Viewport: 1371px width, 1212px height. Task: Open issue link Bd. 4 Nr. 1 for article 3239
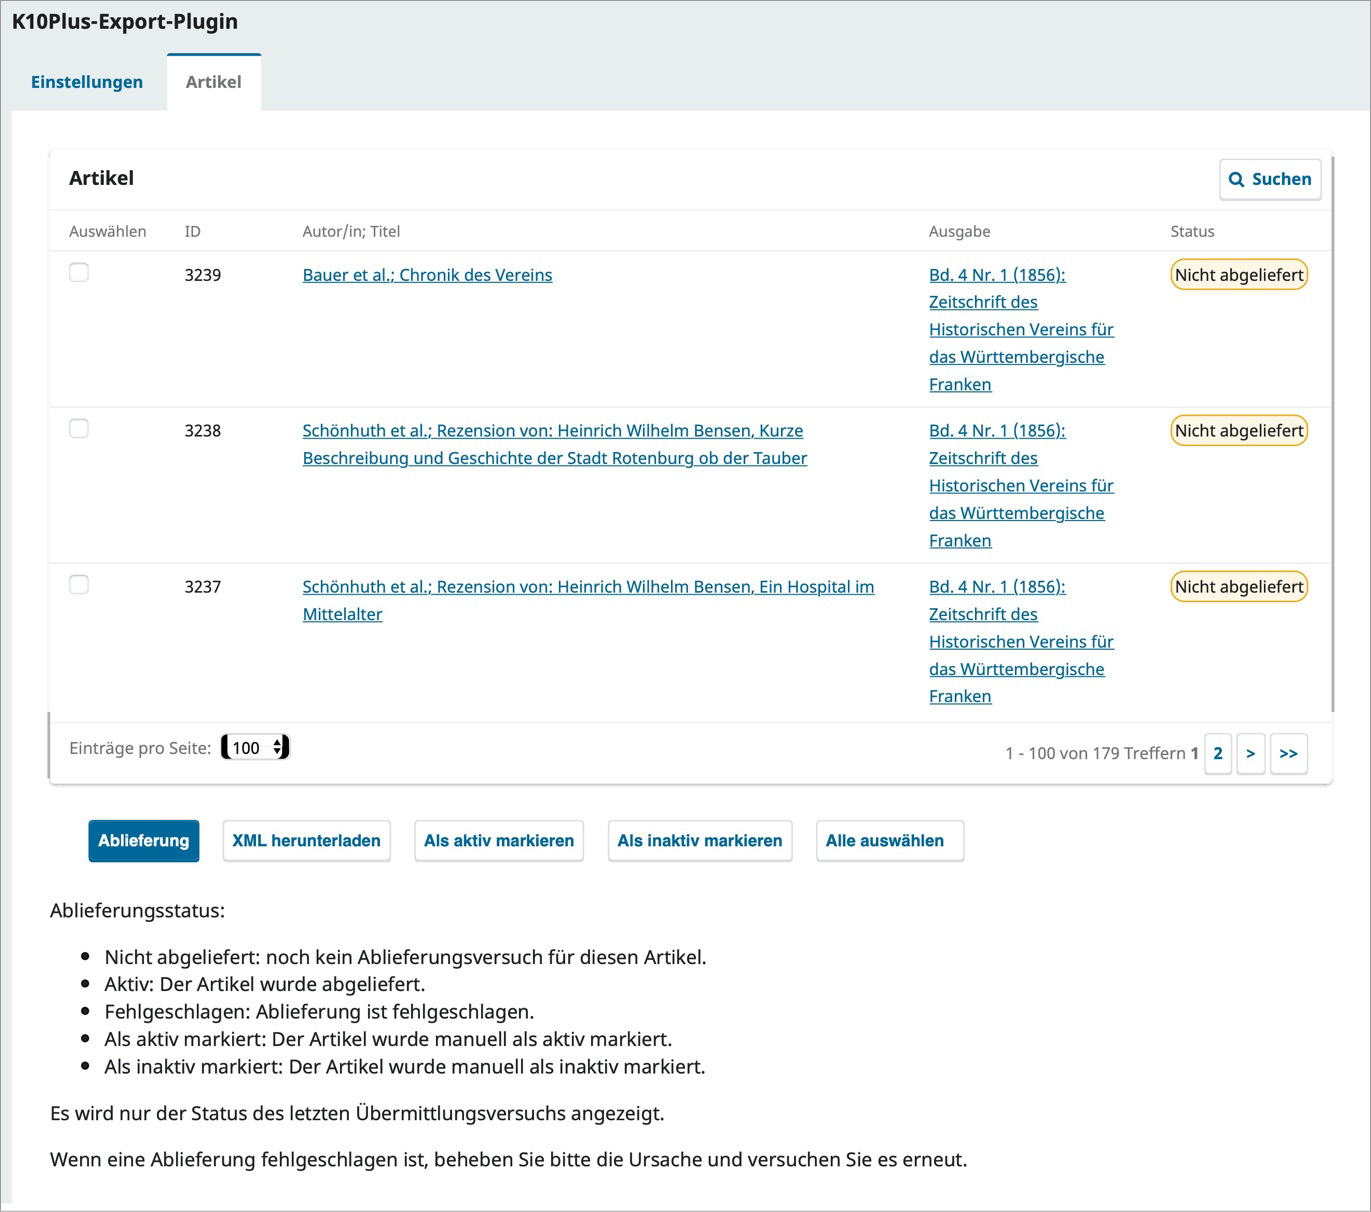(x=1021, y=329)
